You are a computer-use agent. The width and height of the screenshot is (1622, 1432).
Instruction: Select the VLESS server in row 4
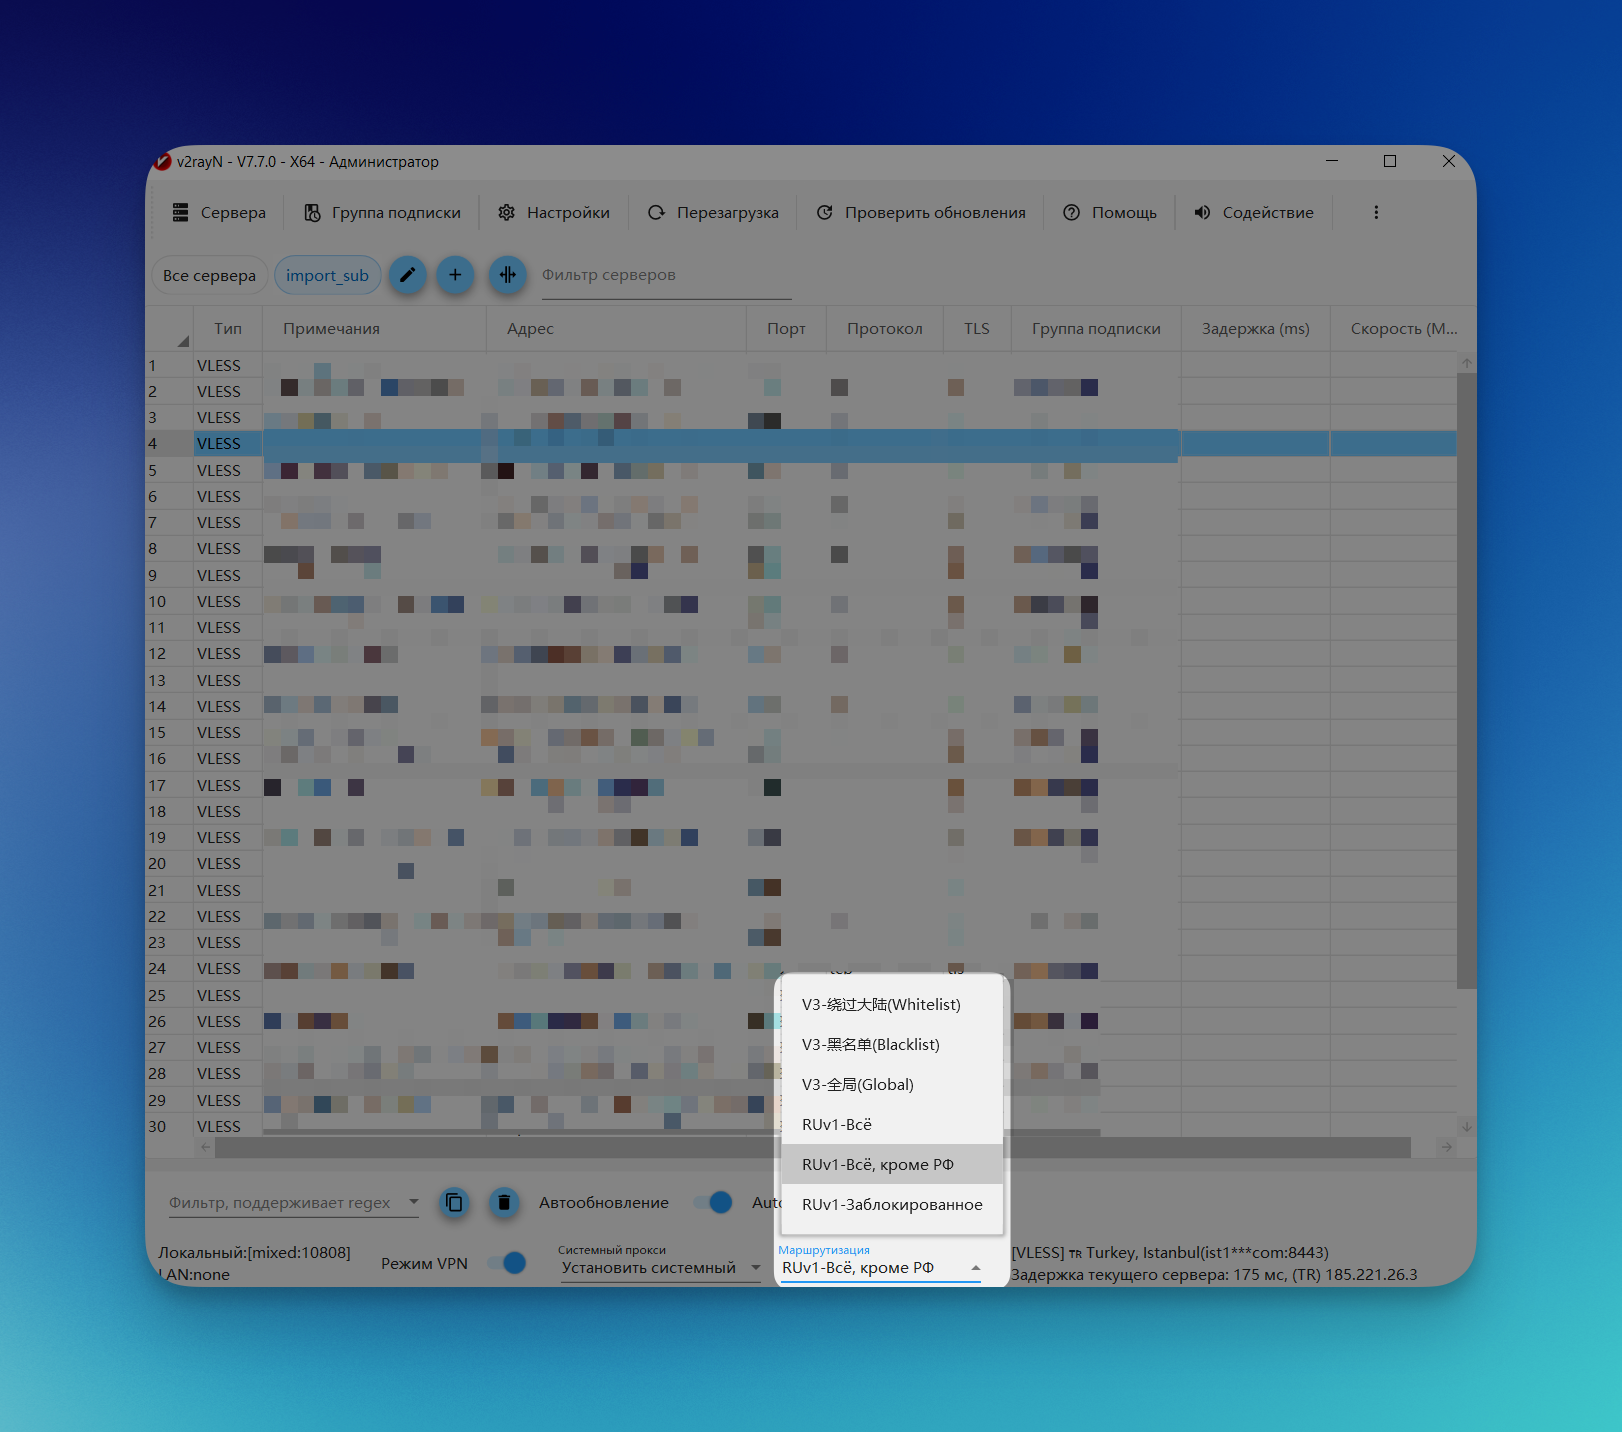pyautogui.click(x=219, y=444)
